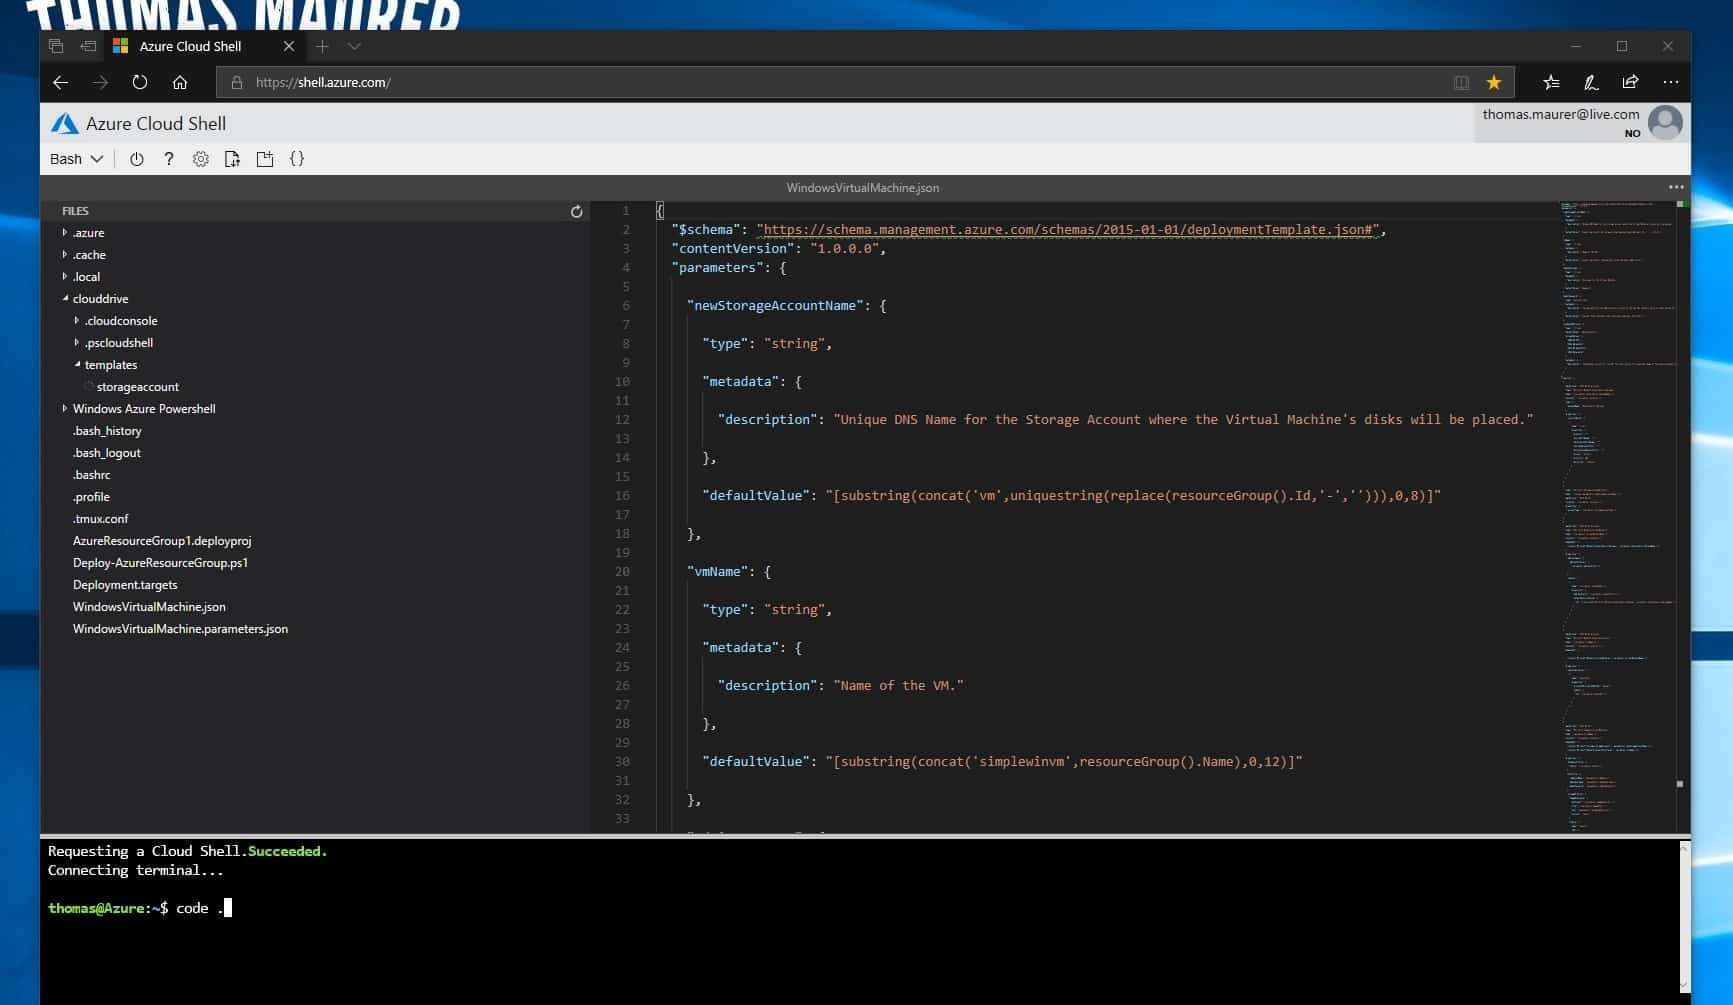Open Deploy-AzureResourceGroup.ps1 file

pos(160,563)
